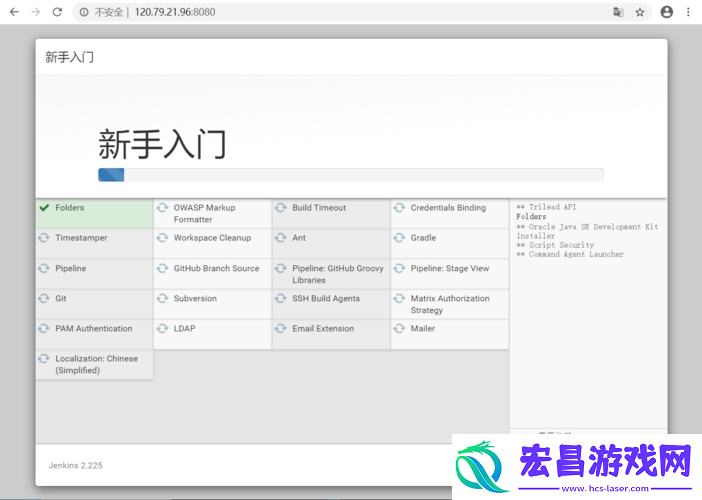Click the sync icon beside SSH Build Agents
702x500 pixels.
pos(281,298)
